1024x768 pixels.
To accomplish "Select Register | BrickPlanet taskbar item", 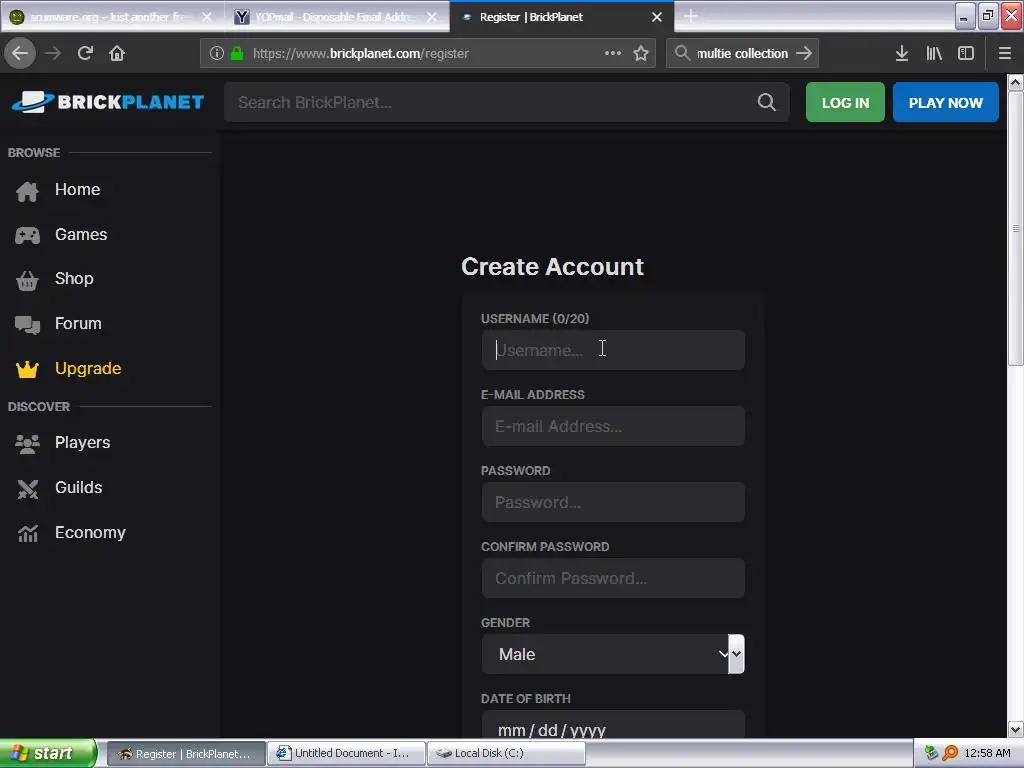I will pos(185,754).
